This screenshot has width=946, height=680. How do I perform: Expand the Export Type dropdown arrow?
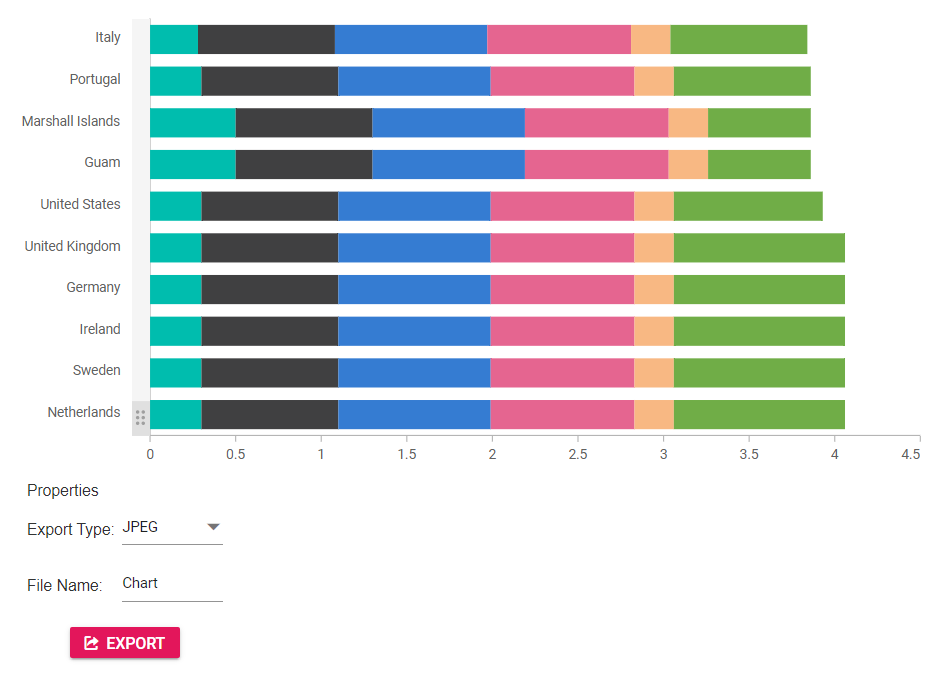[x=212, y=527]
